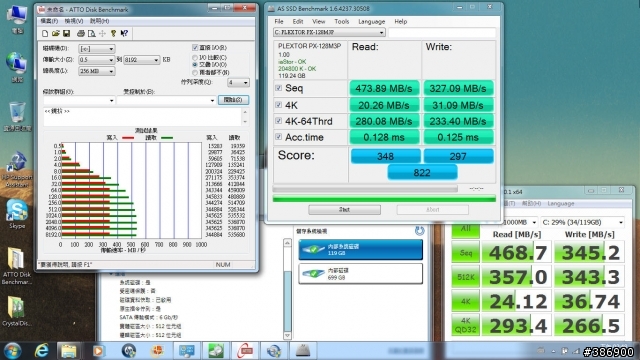Select the 699 GB internal disk entry
The height and width of the screenshot is (360, 640).
[360, 273]
